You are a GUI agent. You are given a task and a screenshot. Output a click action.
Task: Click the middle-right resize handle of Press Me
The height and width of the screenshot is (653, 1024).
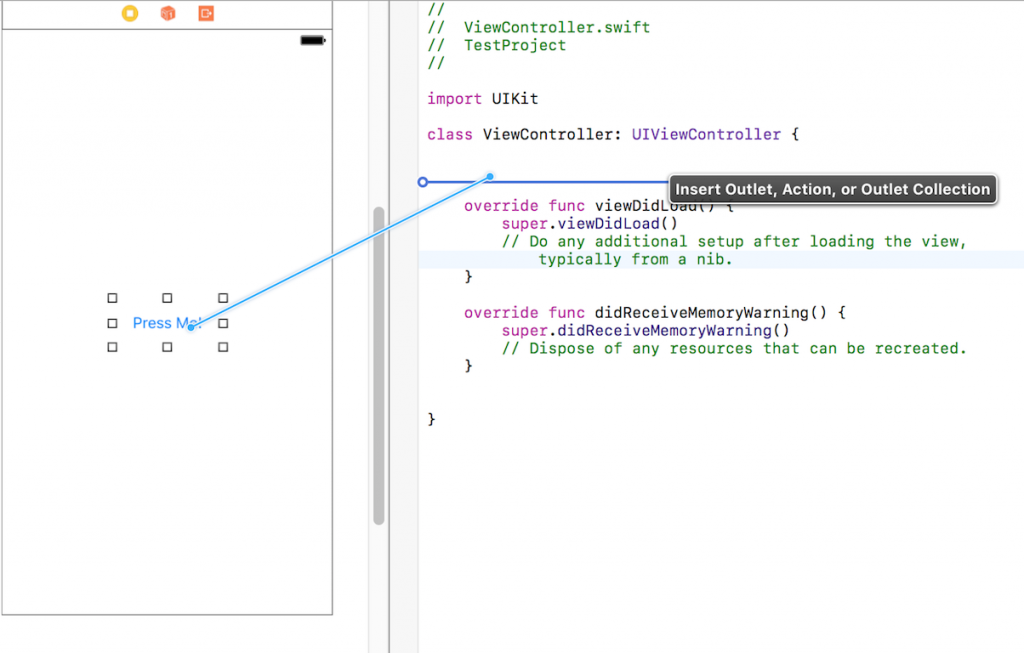223,323
